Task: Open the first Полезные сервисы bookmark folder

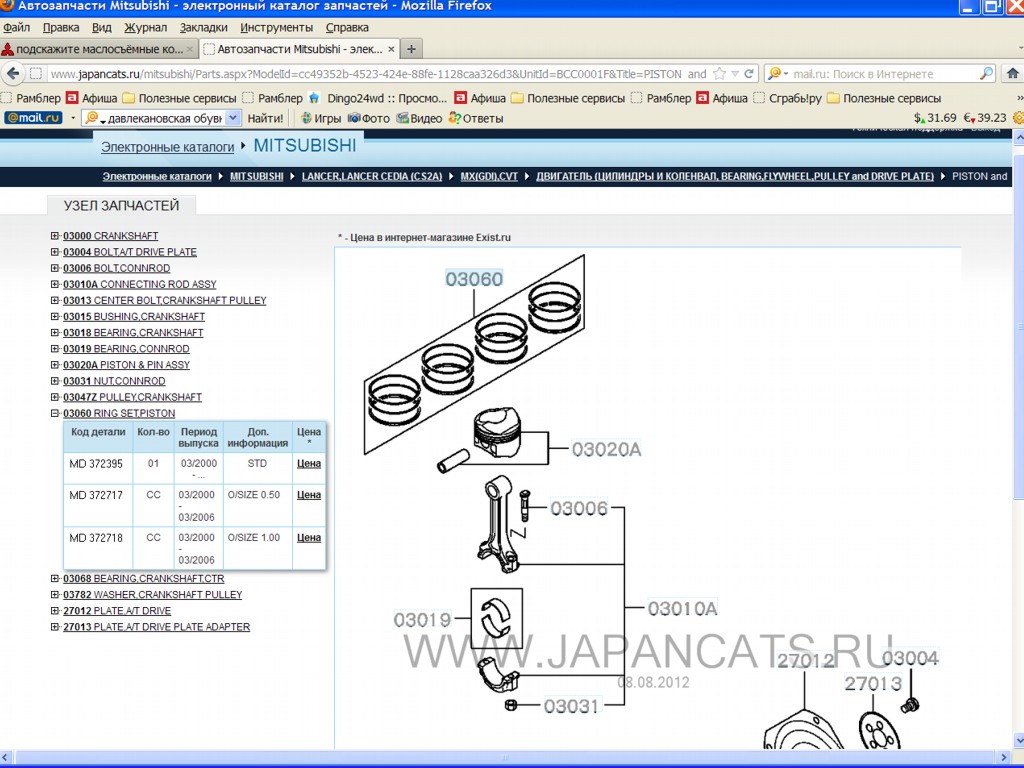Action: click(x=180, y=98)
